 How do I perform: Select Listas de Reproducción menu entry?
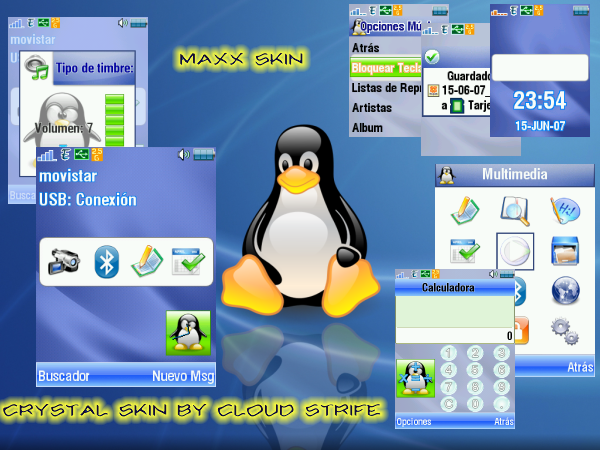click(x=386, y=88)
